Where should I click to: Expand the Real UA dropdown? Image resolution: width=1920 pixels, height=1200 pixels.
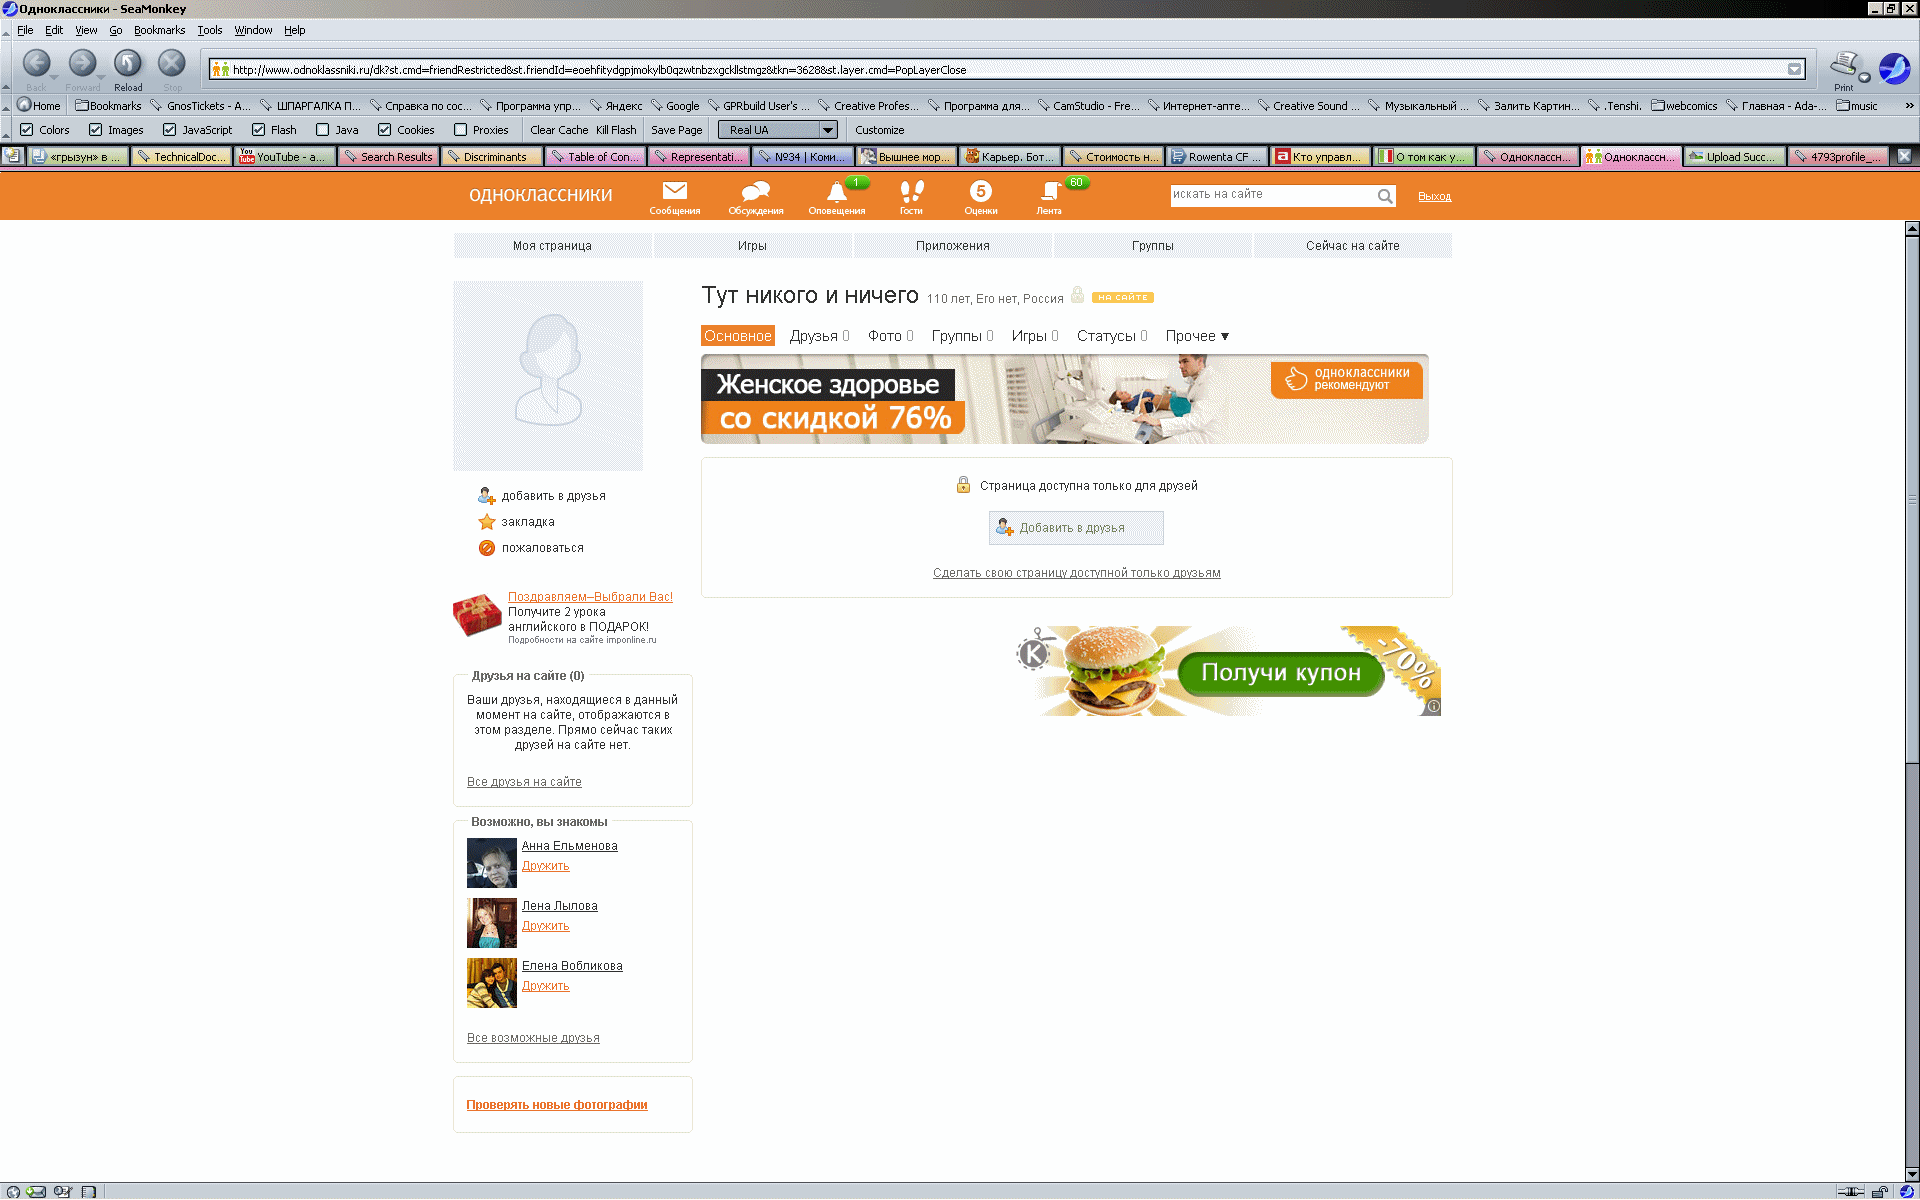click(828, 130)
